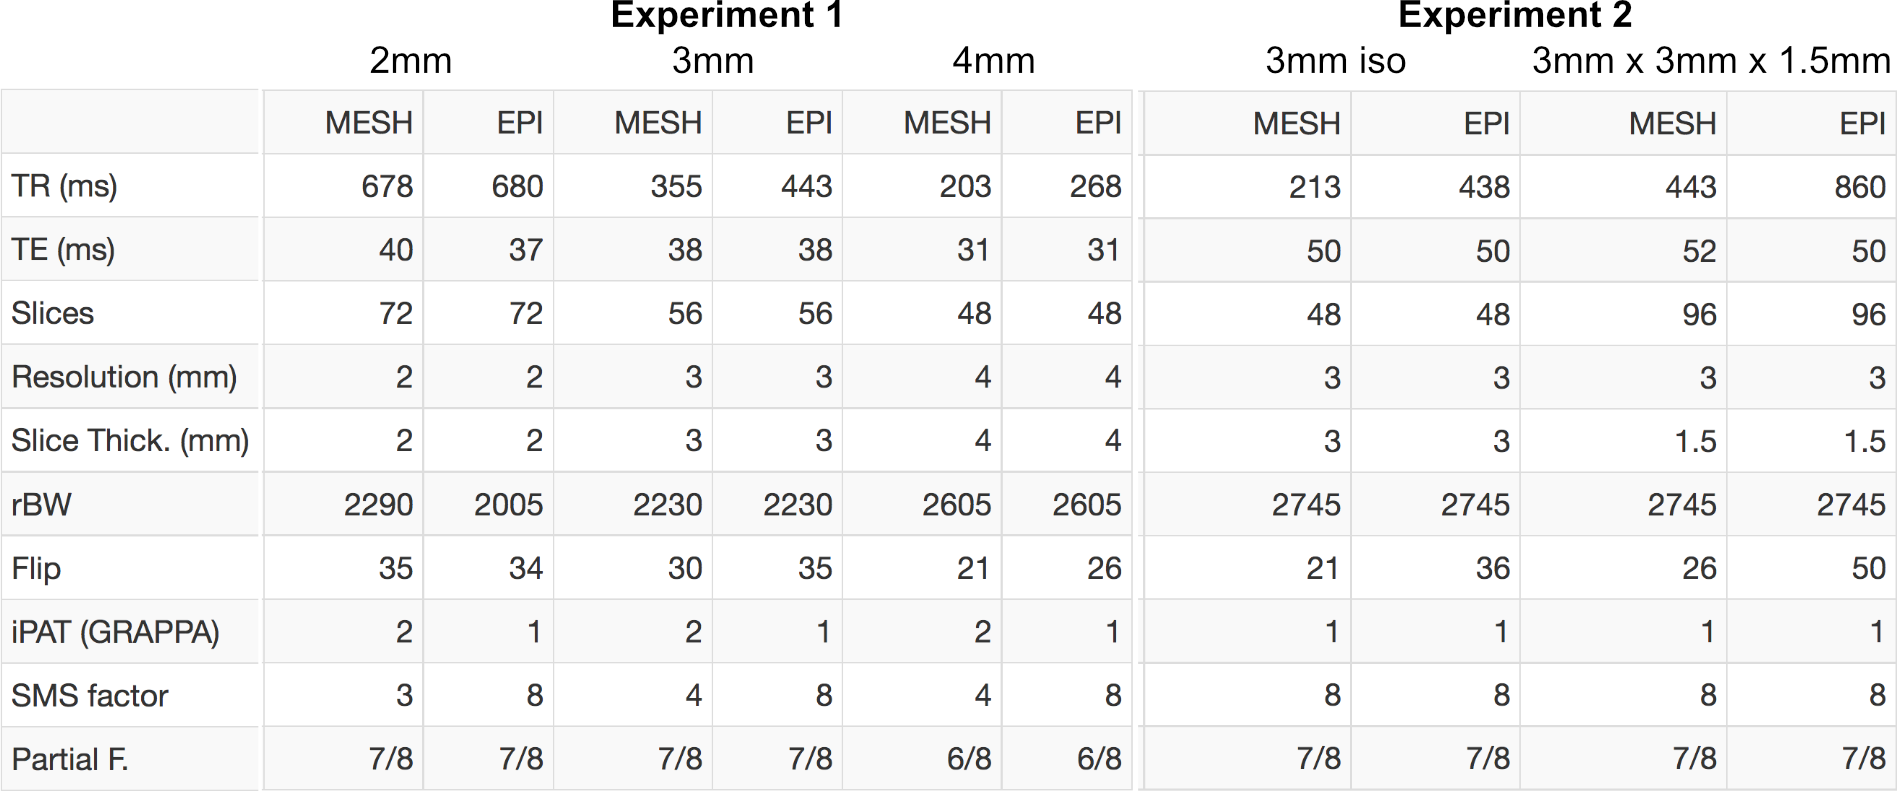Click the Experiment 1 heading
The image size is (1902, 794).
(x=726, y=16)
